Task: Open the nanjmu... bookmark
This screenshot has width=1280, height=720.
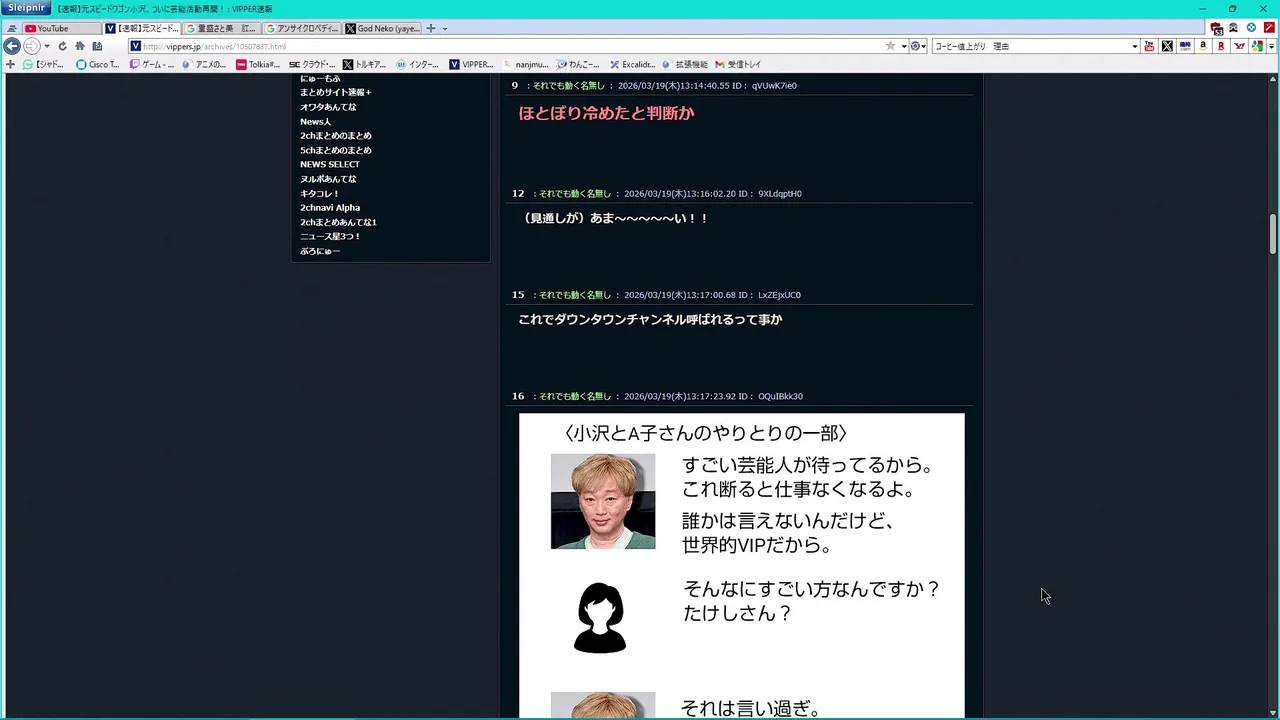Action: (x=525, y=64)
